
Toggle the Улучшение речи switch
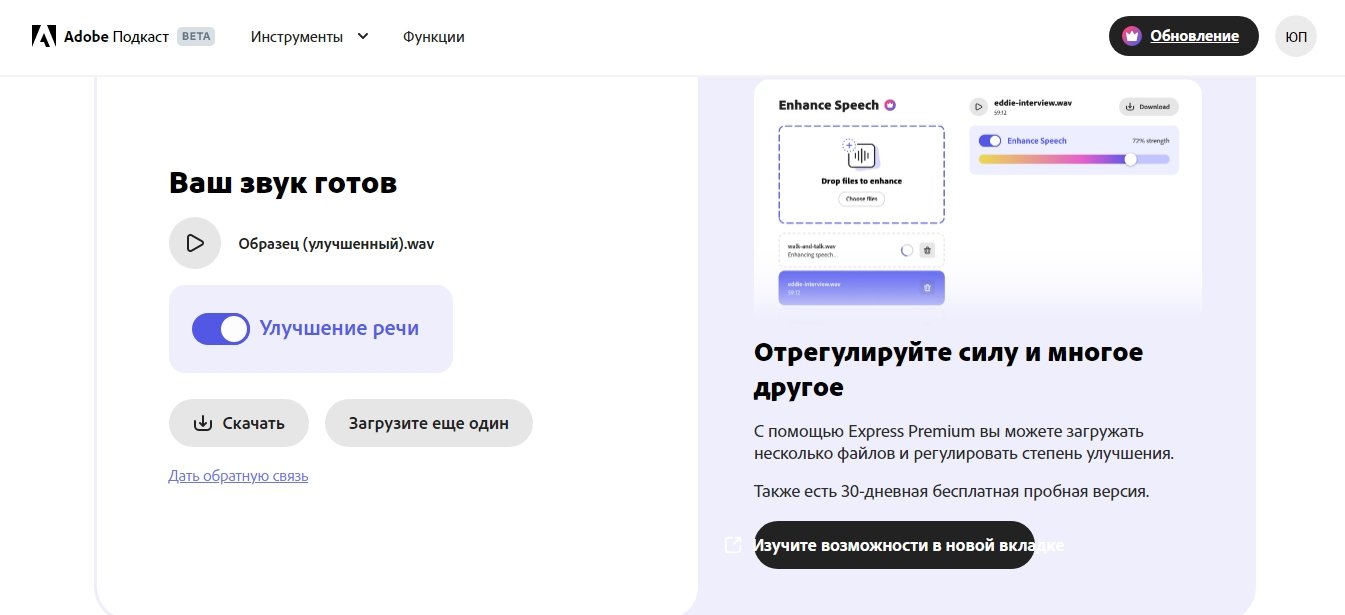pos(220,329)
